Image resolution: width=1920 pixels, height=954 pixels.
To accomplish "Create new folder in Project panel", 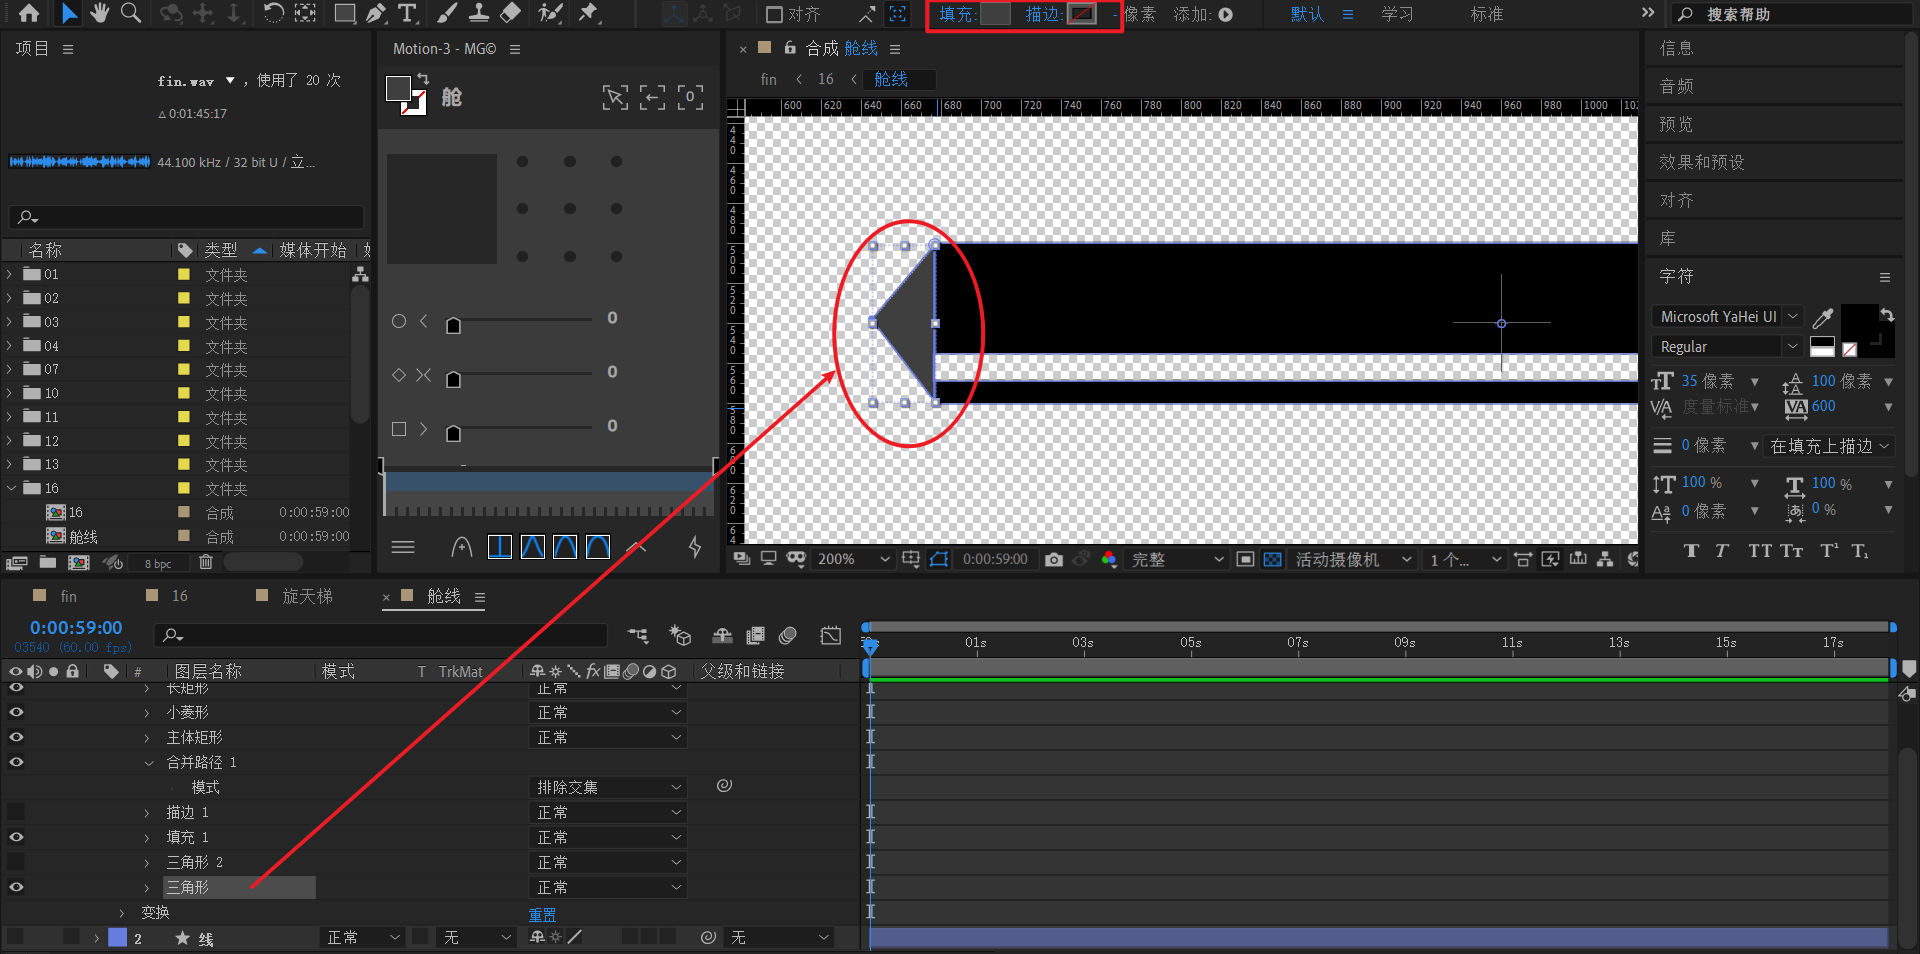I will [47, 563].
